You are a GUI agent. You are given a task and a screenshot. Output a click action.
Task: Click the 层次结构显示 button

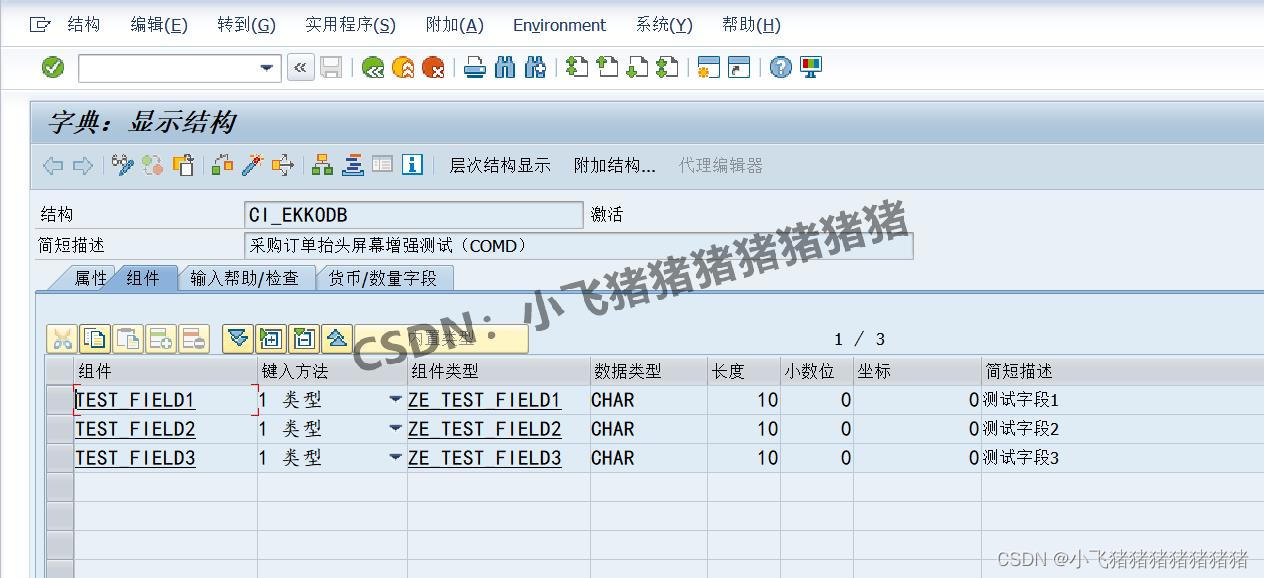(x=500, y=165)
